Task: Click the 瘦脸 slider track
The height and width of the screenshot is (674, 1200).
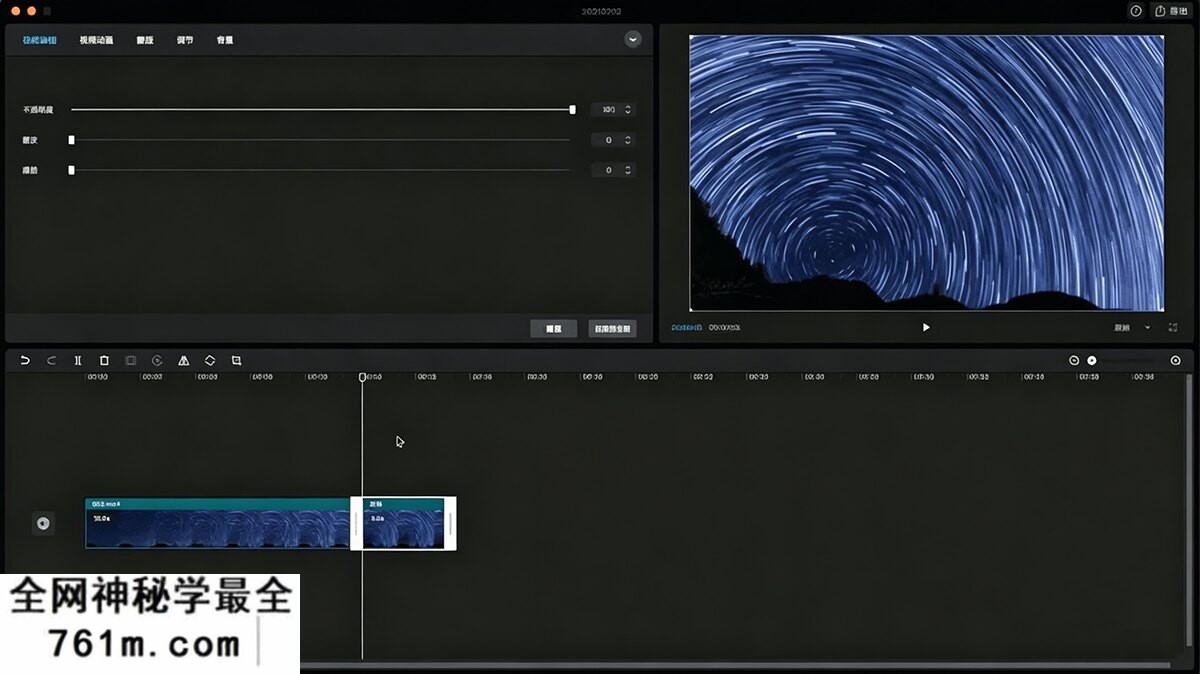Action: (320, 170)
